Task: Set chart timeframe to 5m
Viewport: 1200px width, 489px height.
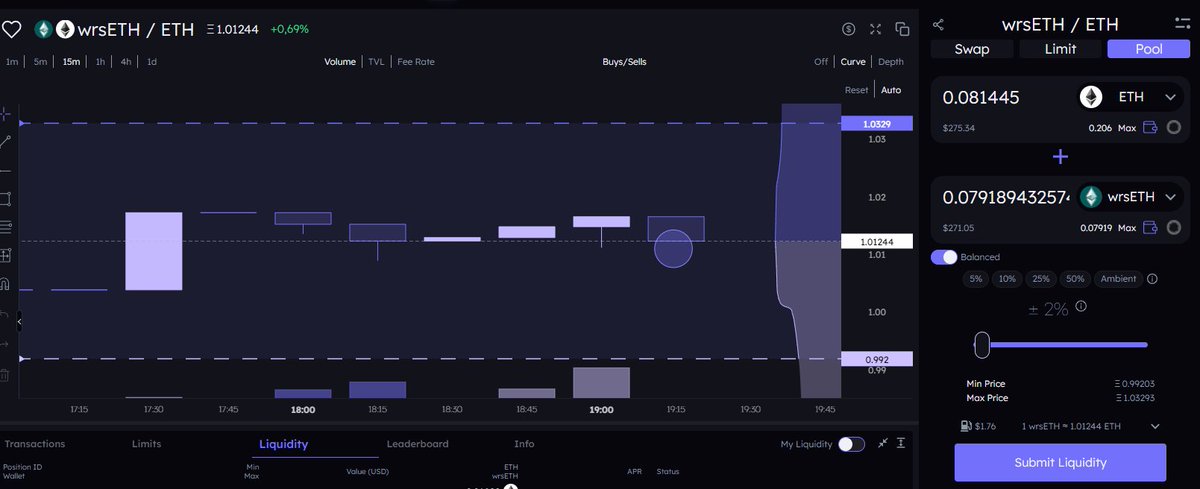Action: 40,62
